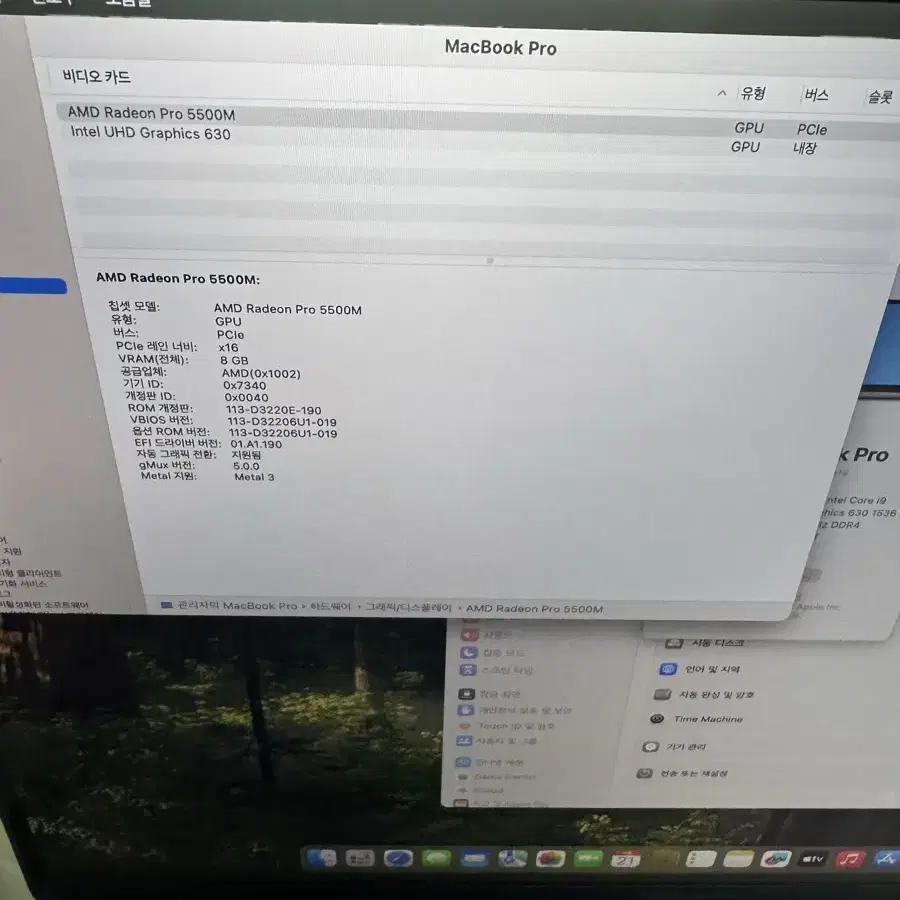Sort video cards by 슬롯 column header
Viewport: 900px width, 900px height.
(880, 97)
